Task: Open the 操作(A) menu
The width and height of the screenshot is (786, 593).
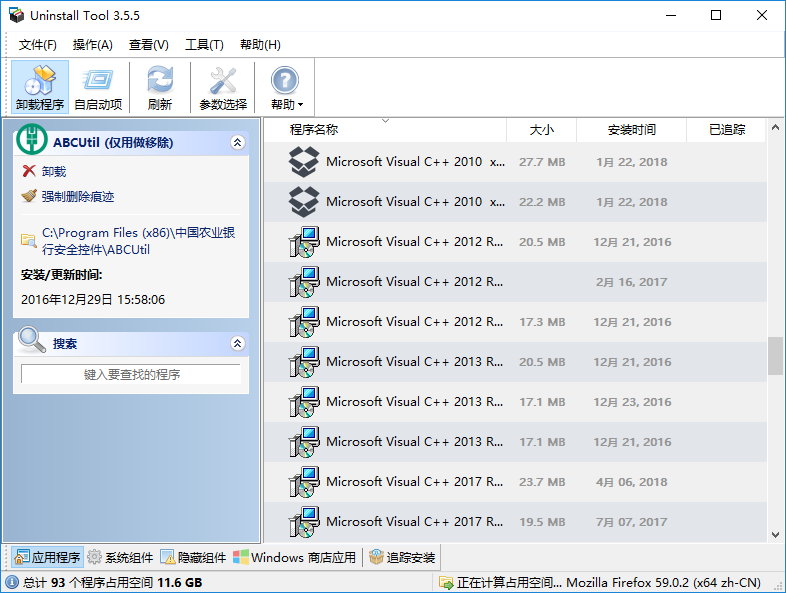Action: click(93, 45)
